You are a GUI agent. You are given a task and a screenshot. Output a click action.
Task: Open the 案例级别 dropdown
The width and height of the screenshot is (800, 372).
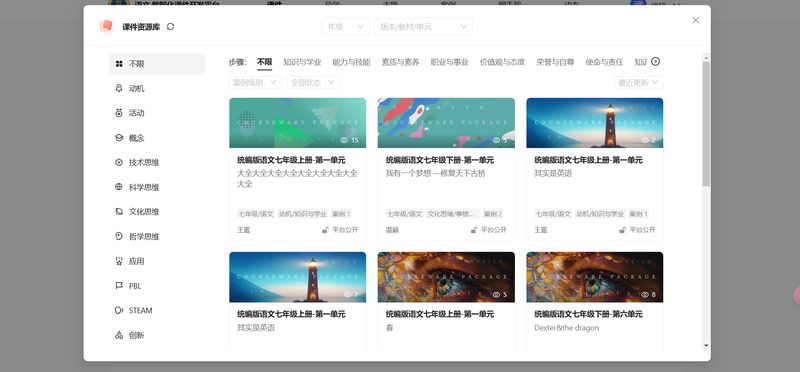[x=256, y=83]
